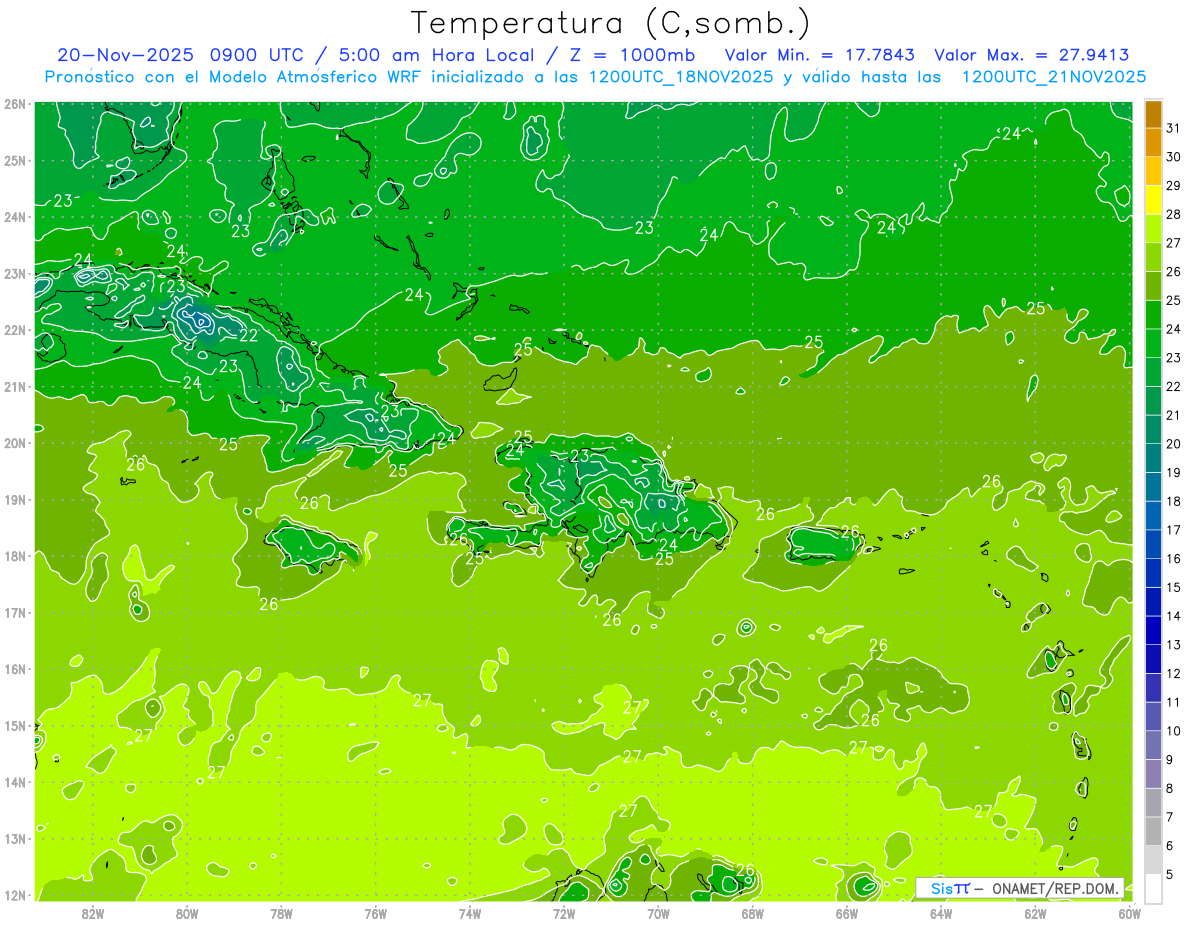Image resolution: width=1200 pixels, height=927 pixels.
Task: Click the '76W' longitude axis label
Action: tap(375, 913)
